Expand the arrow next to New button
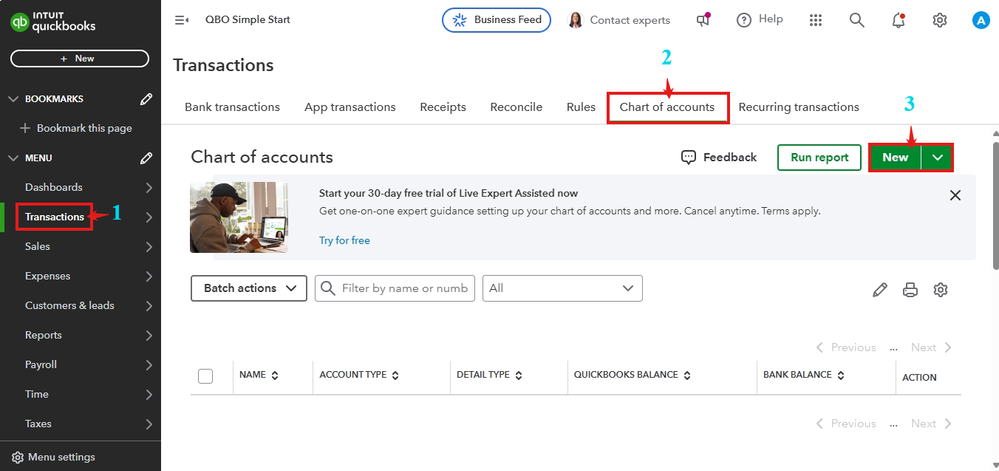 click(937, 157)
